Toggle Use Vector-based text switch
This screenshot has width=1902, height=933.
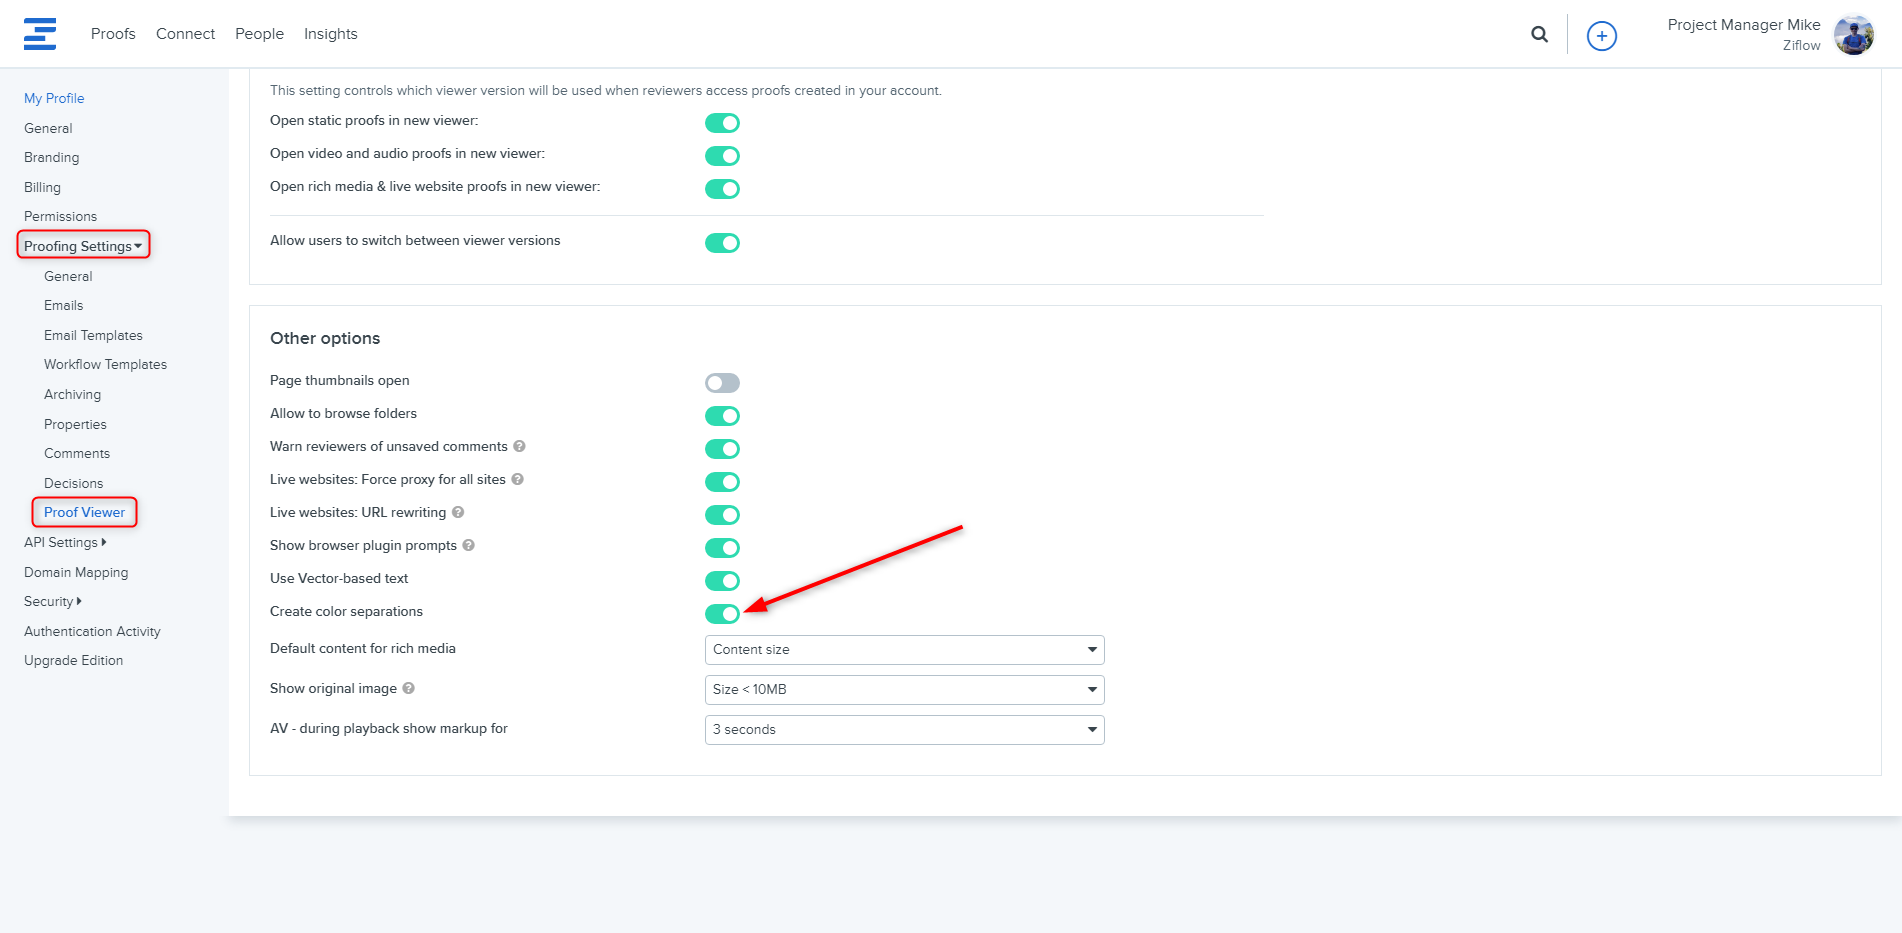[x=722, y=581]
